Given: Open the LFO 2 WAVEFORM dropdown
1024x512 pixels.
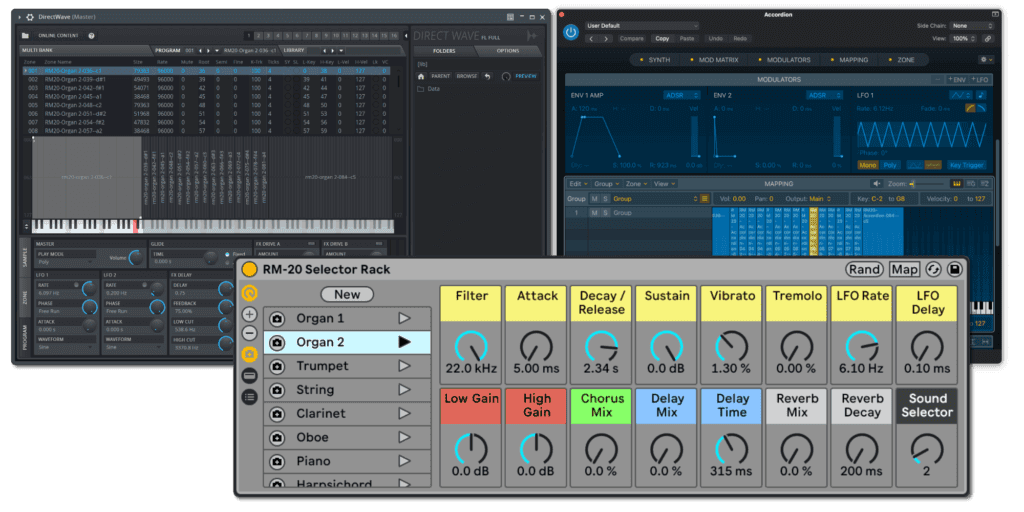Looking at the screenshot, I should click(x=134, y=347).
